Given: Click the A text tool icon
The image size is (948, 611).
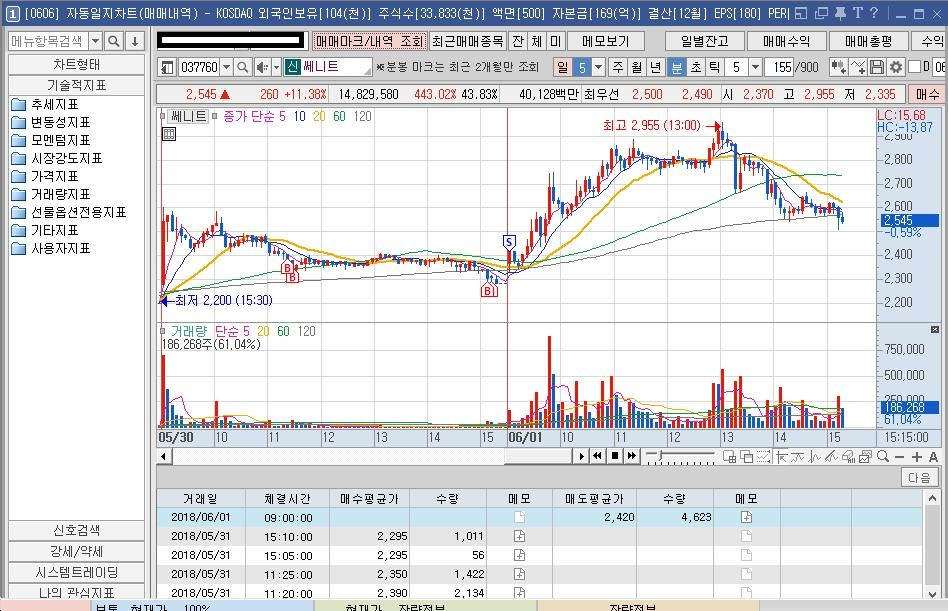Looking at the screenshot, I should (x=933, y=457).
